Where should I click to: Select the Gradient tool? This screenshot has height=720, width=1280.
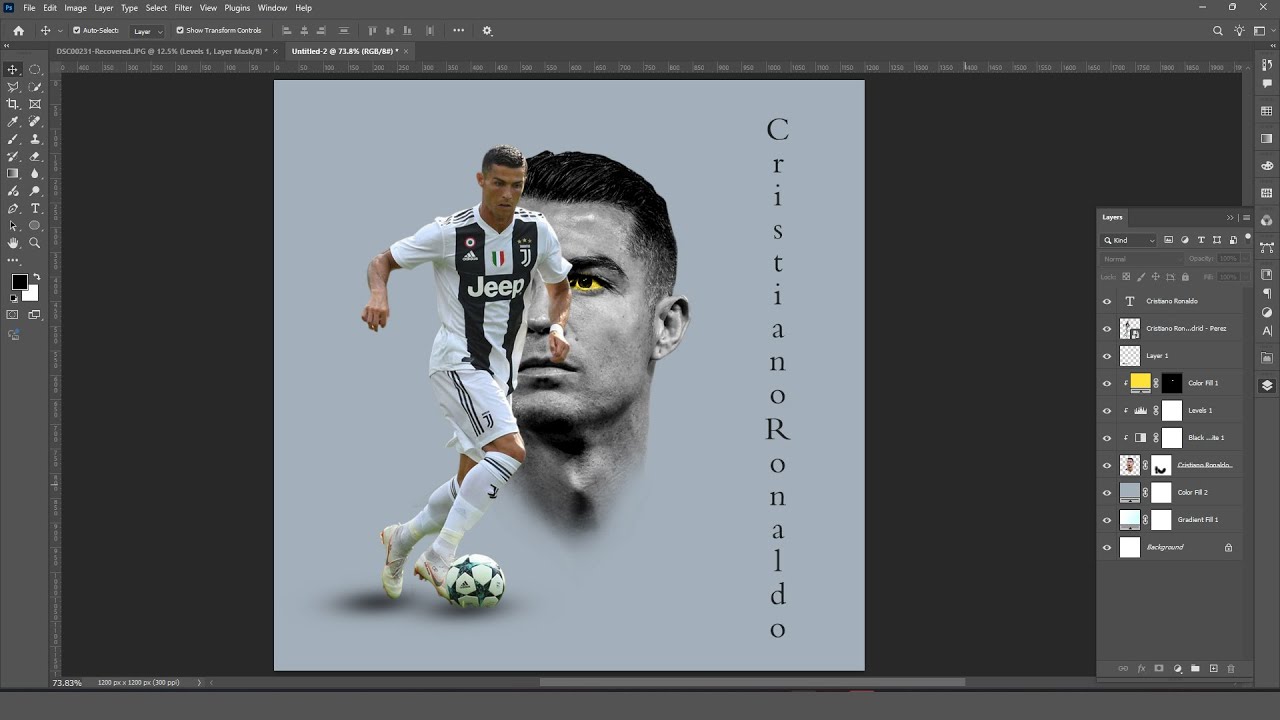[13, 173]
